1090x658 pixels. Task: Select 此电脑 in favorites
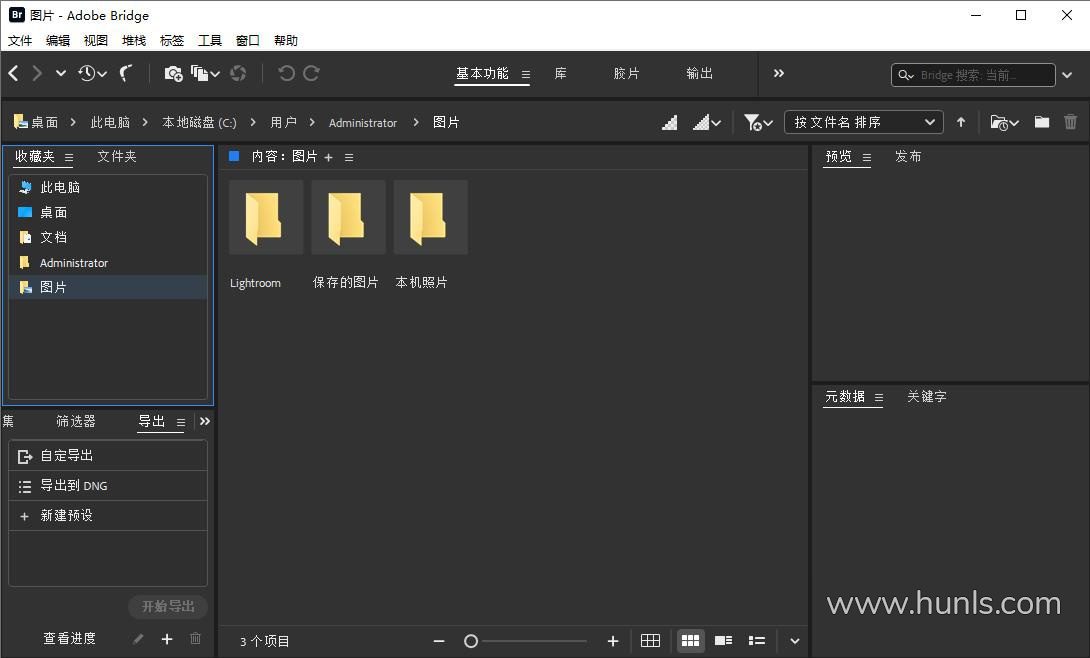click(108, 187)
